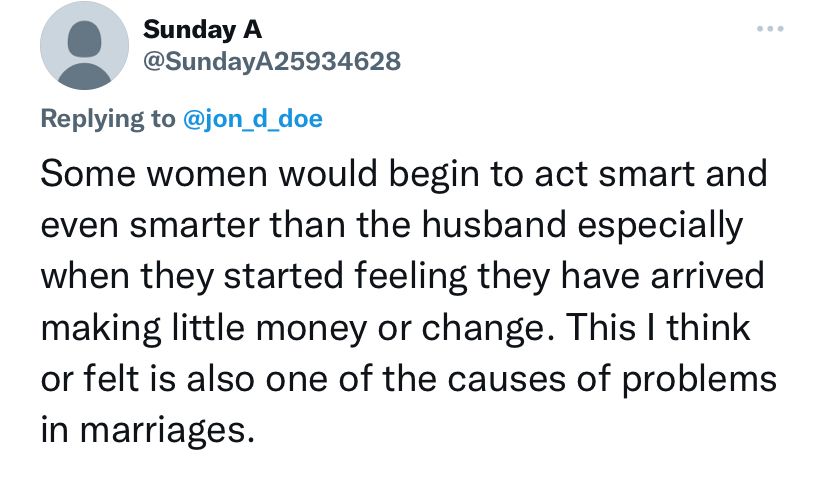Click the word "smarter" in the tweet
Viewport: 828px width, 478px height.
194,226
